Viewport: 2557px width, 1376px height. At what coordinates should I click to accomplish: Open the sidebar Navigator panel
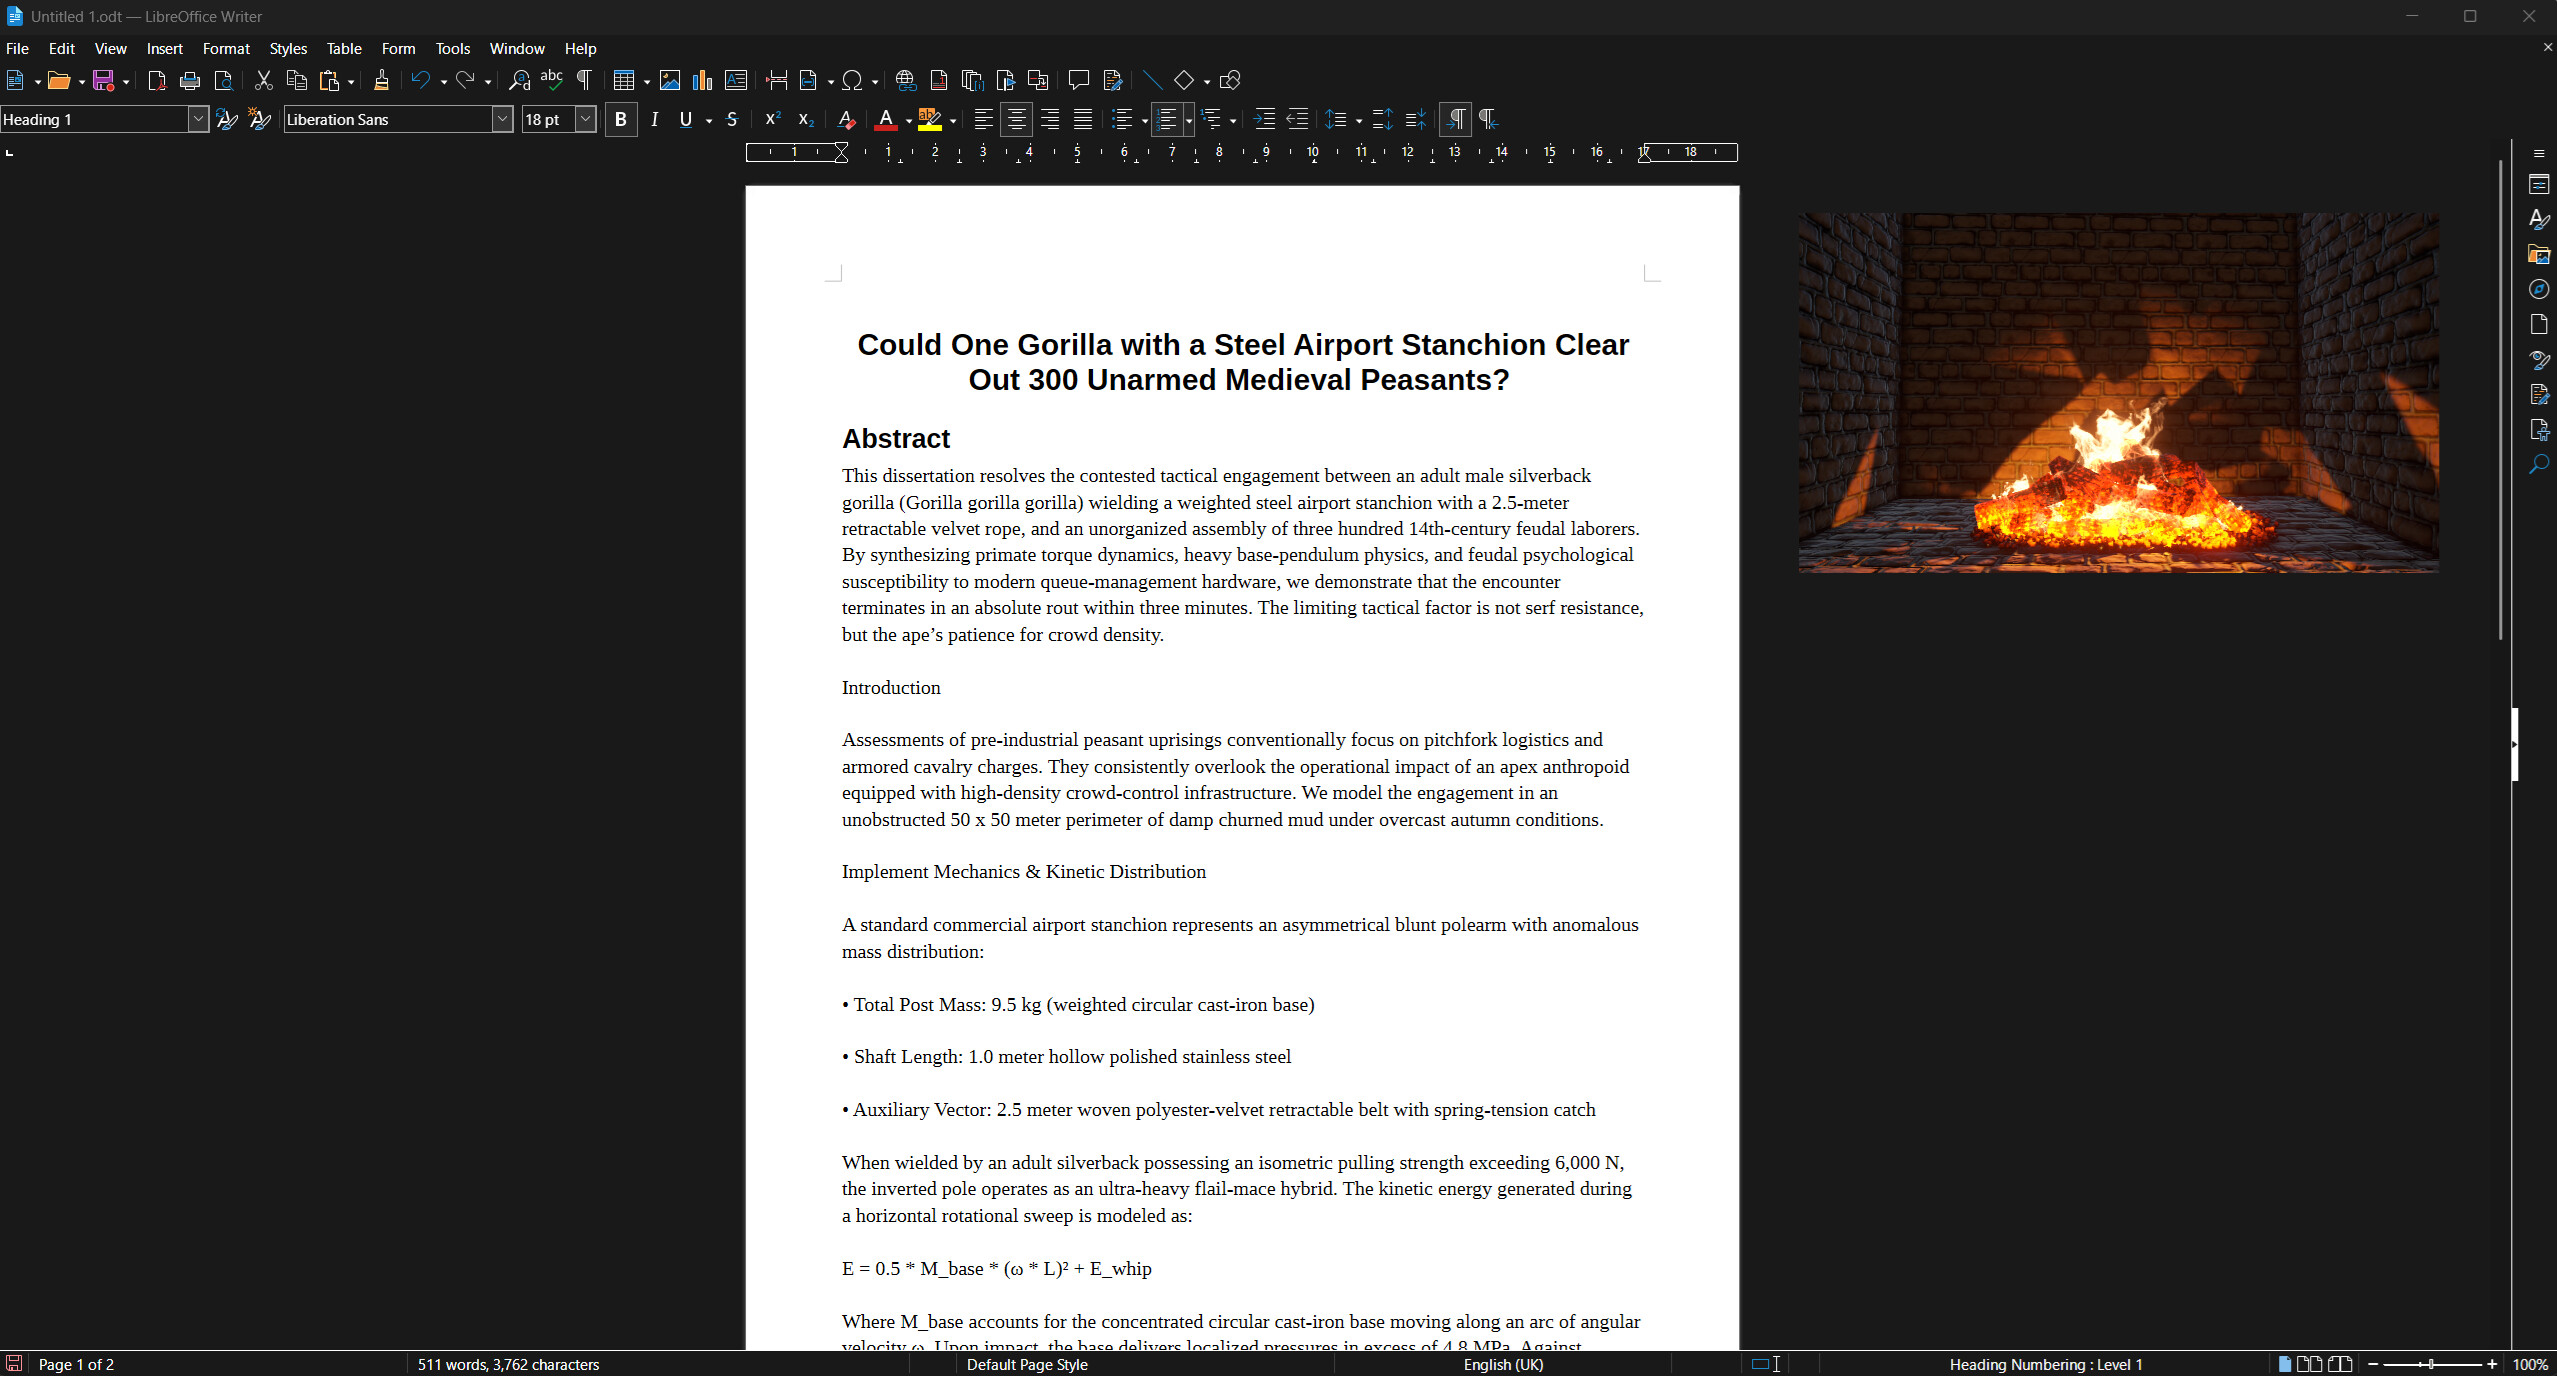click(x=2539, y=290)
